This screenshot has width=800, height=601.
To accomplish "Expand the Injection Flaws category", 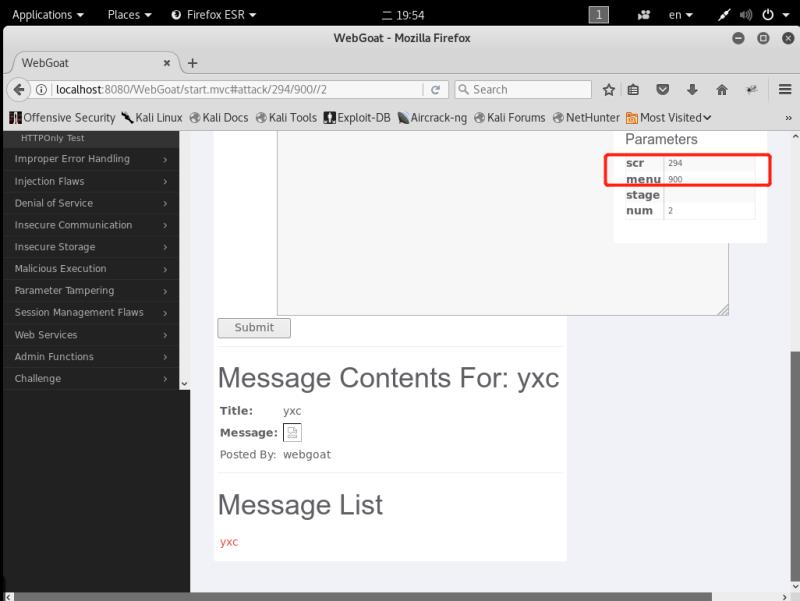I will coord(91,181).
